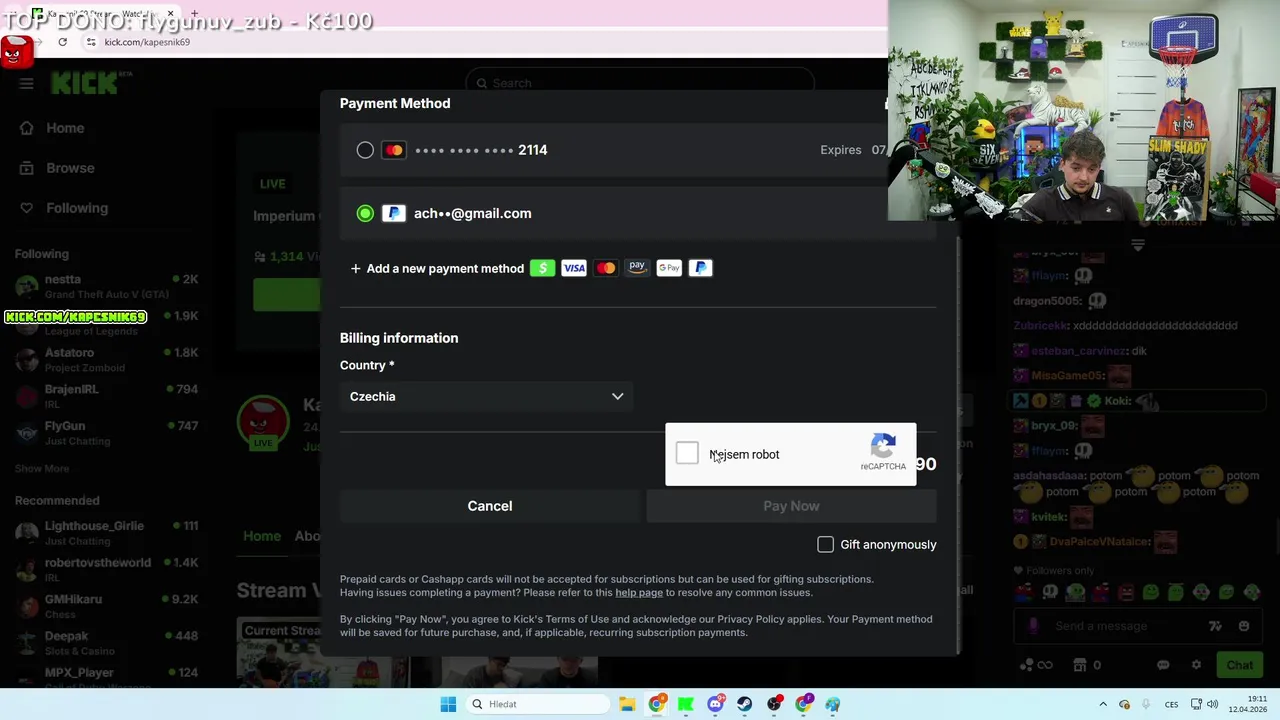
Task: Open GMHikaru recommended channel
Action: (x=106, y=606)
